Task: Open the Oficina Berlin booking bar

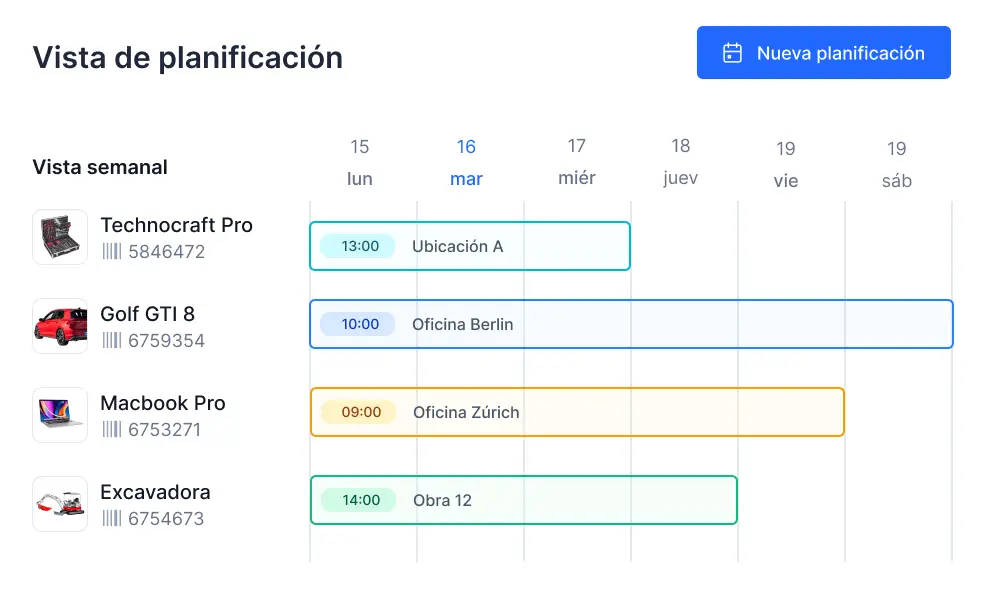Action: point(631,324)
